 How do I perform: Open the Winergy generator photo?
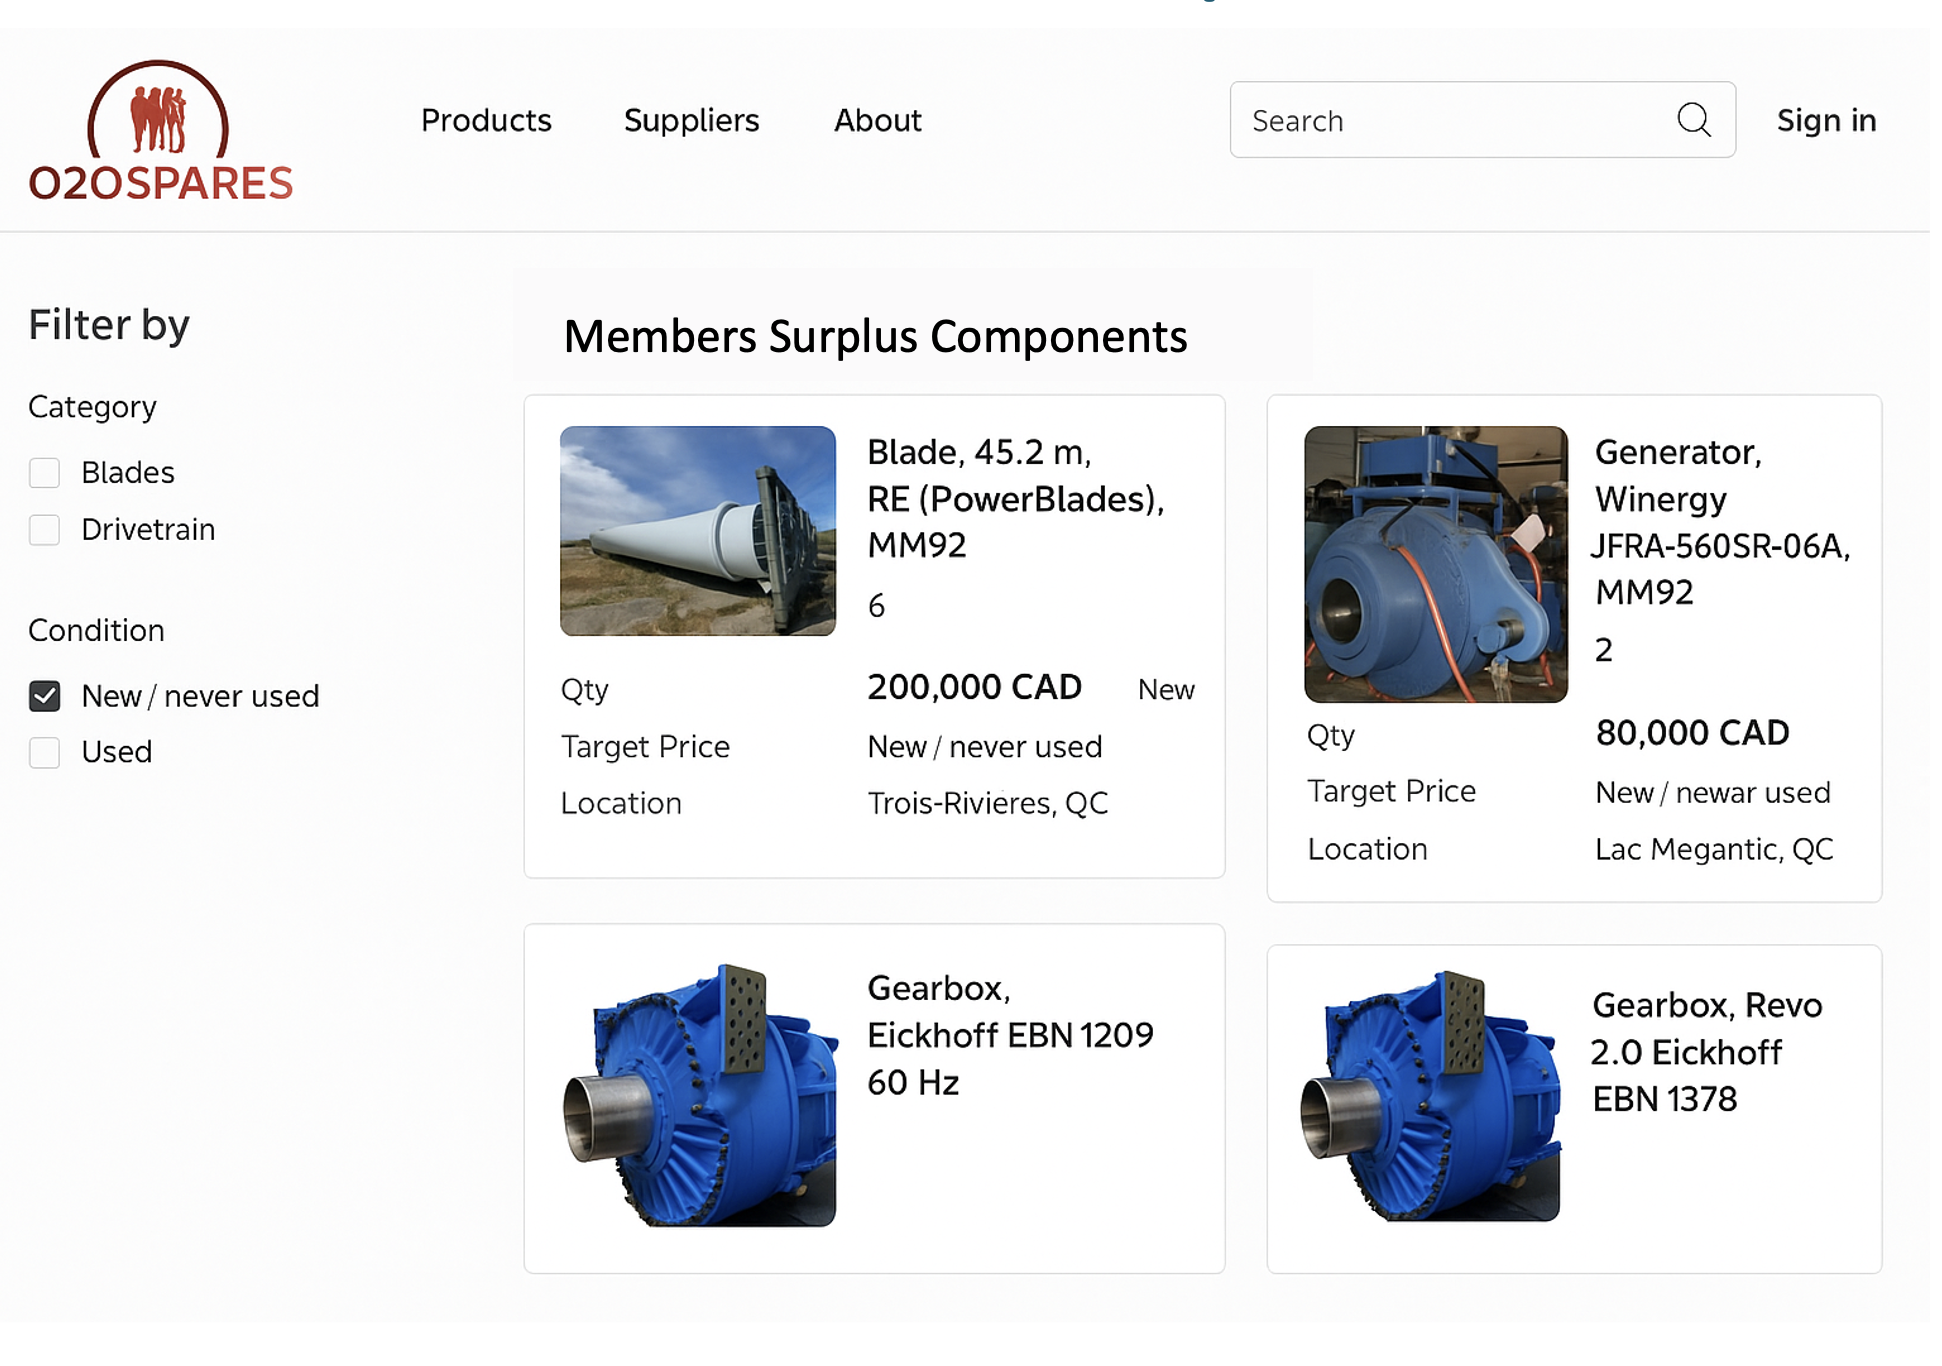1435,564
